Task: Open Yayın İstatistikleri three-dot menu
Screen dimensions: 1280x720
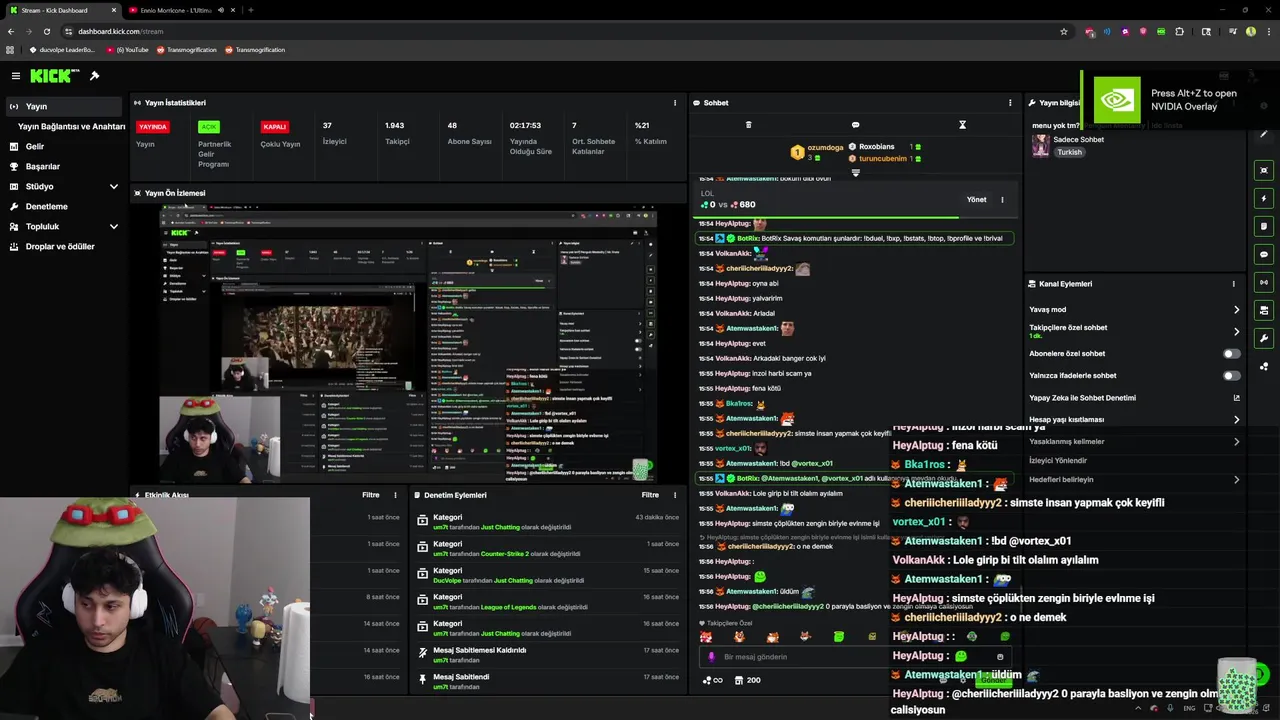Action: pyautogui.click(x=675, y=103)
